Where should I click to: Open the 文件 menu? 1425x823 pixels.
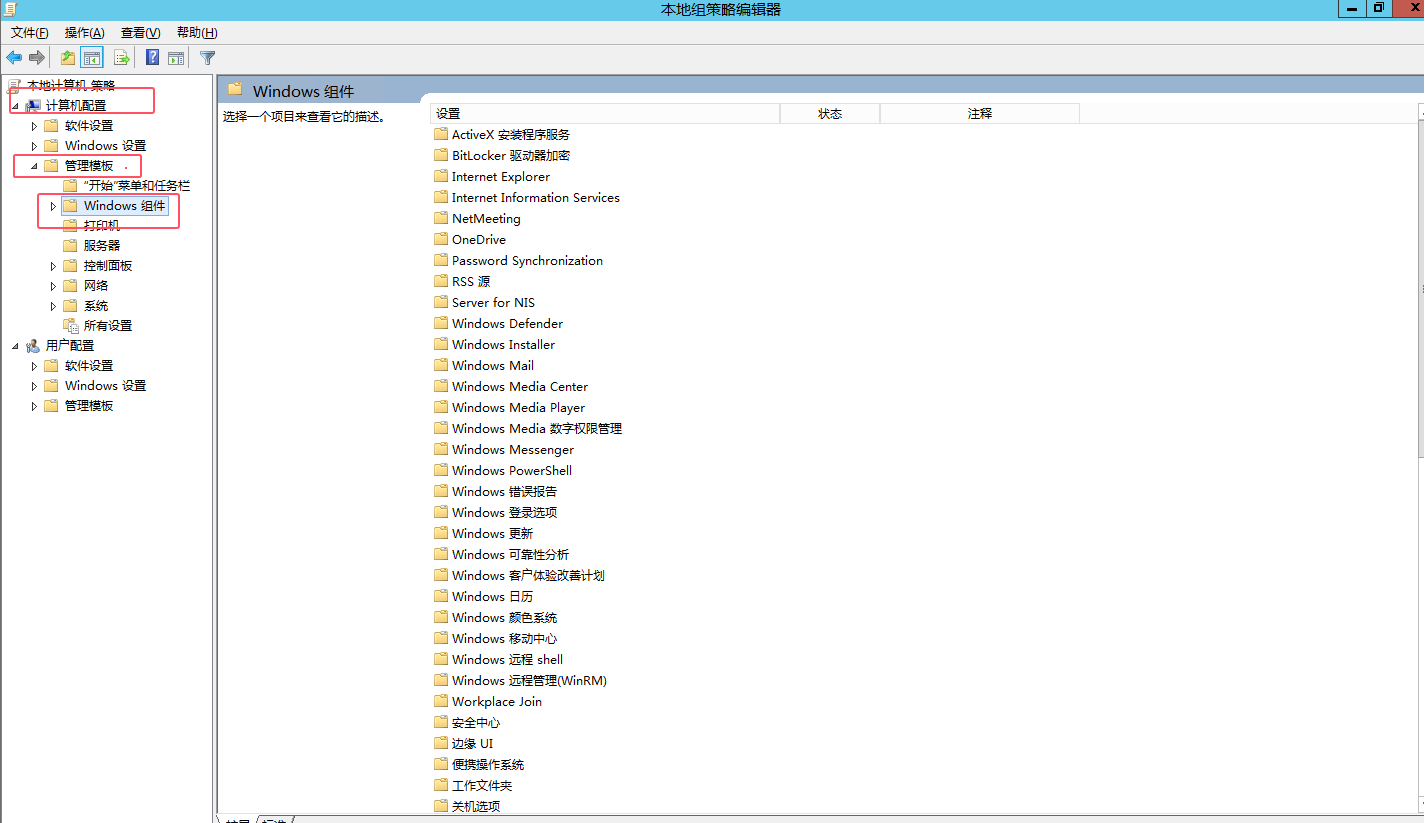click(28, 32)
